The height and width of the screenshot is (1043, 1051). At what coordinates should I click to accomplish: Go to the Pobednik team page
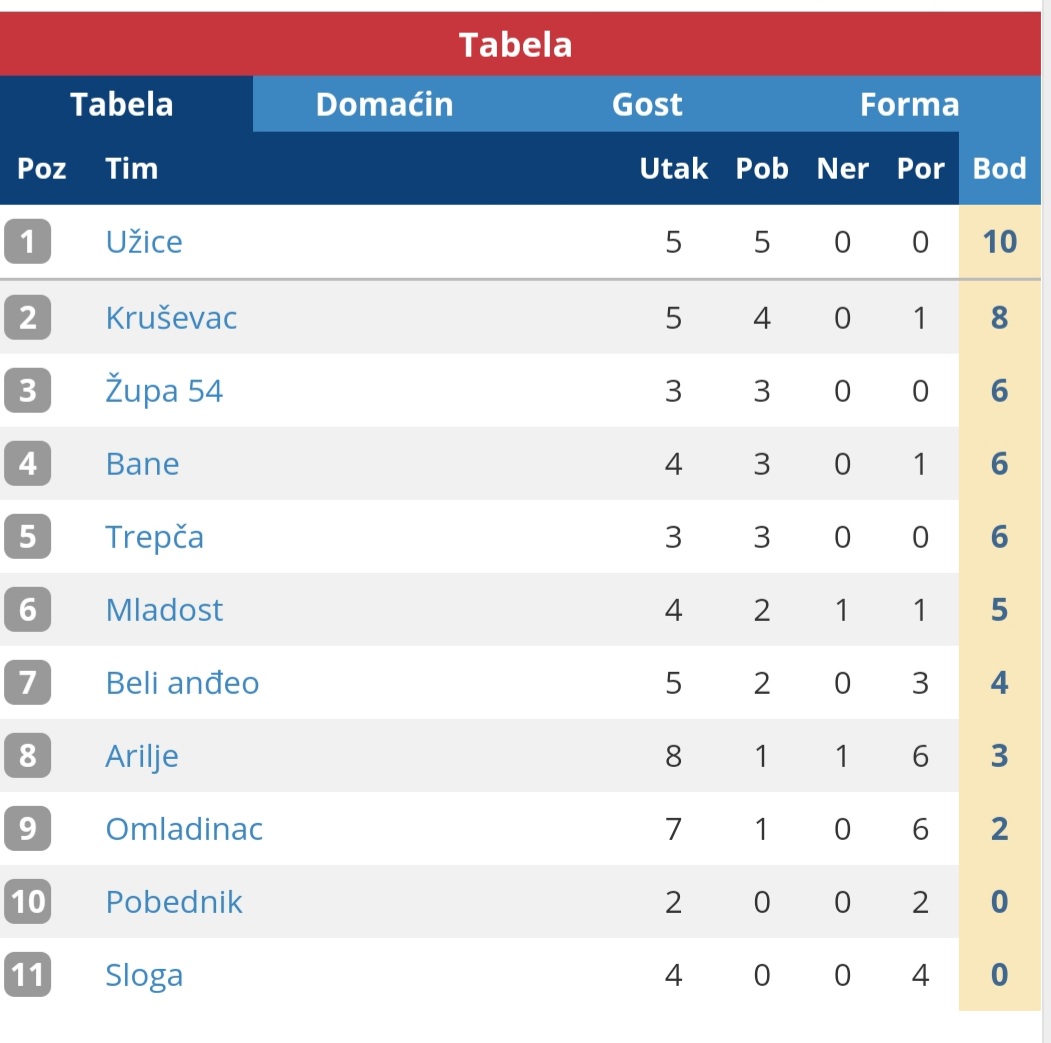pos(174,902)
